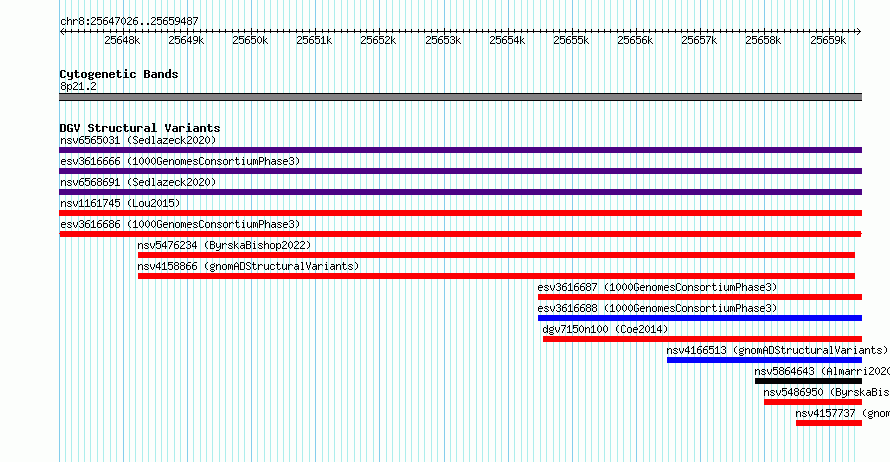Click the red bar under nsv5486950

[x=813, y=402]
